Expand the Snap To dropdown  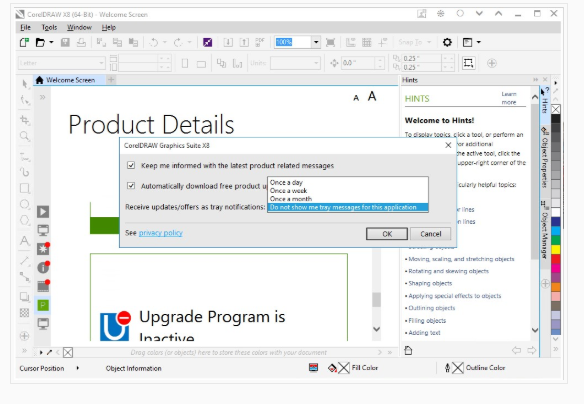tap(429, 42)
